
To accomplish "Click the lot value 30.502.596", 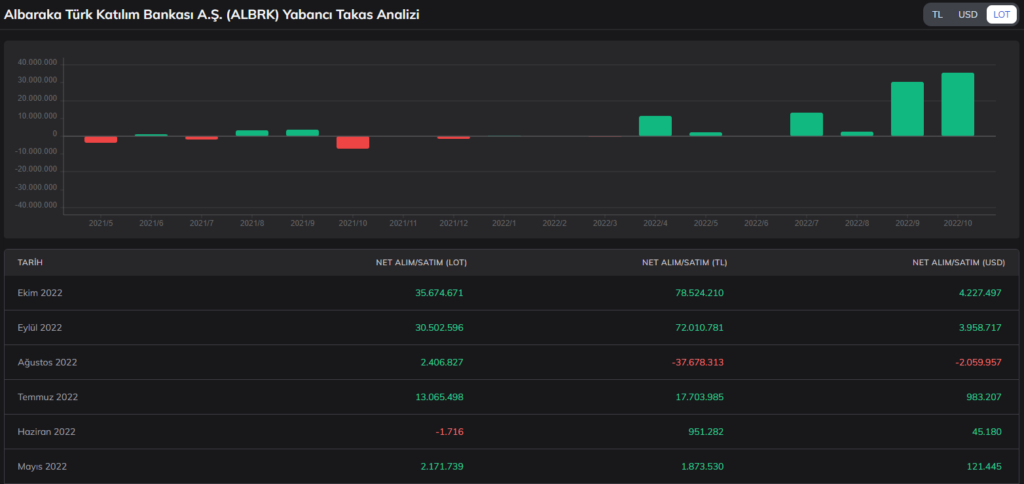I will tap(439, 327).
